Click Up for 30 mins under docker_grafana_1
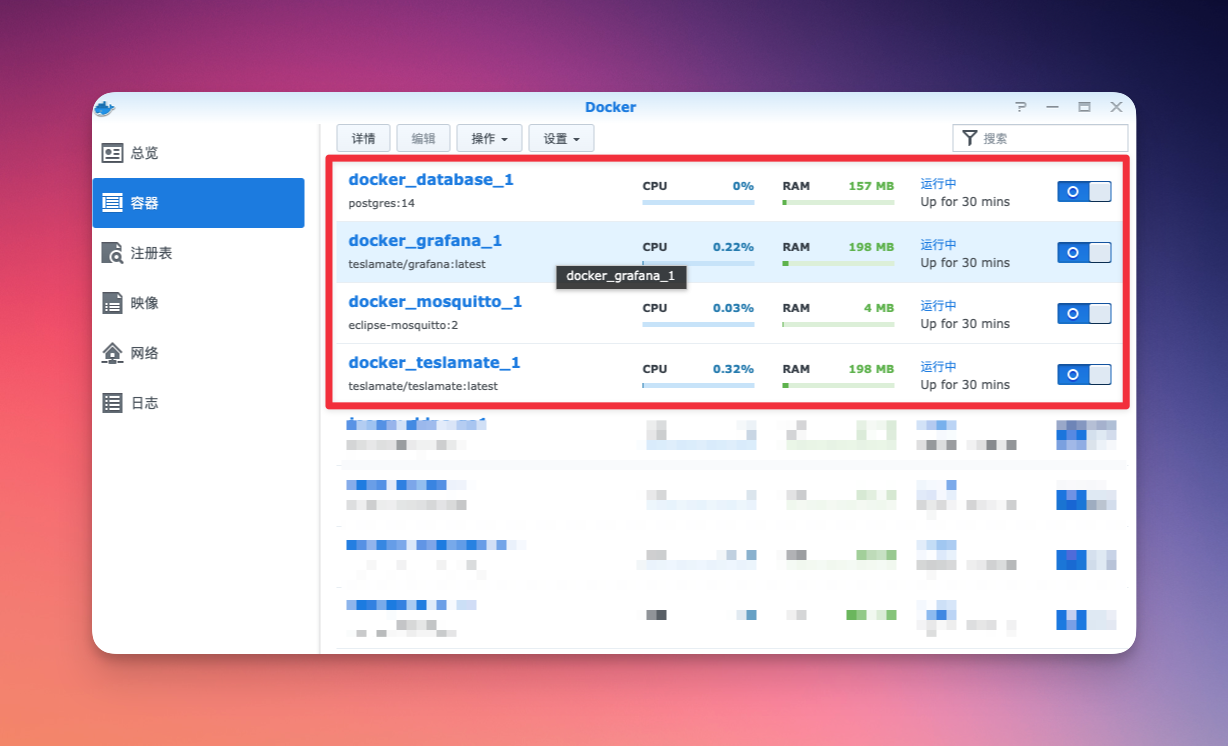1228x746 pixels. [965, 263]
